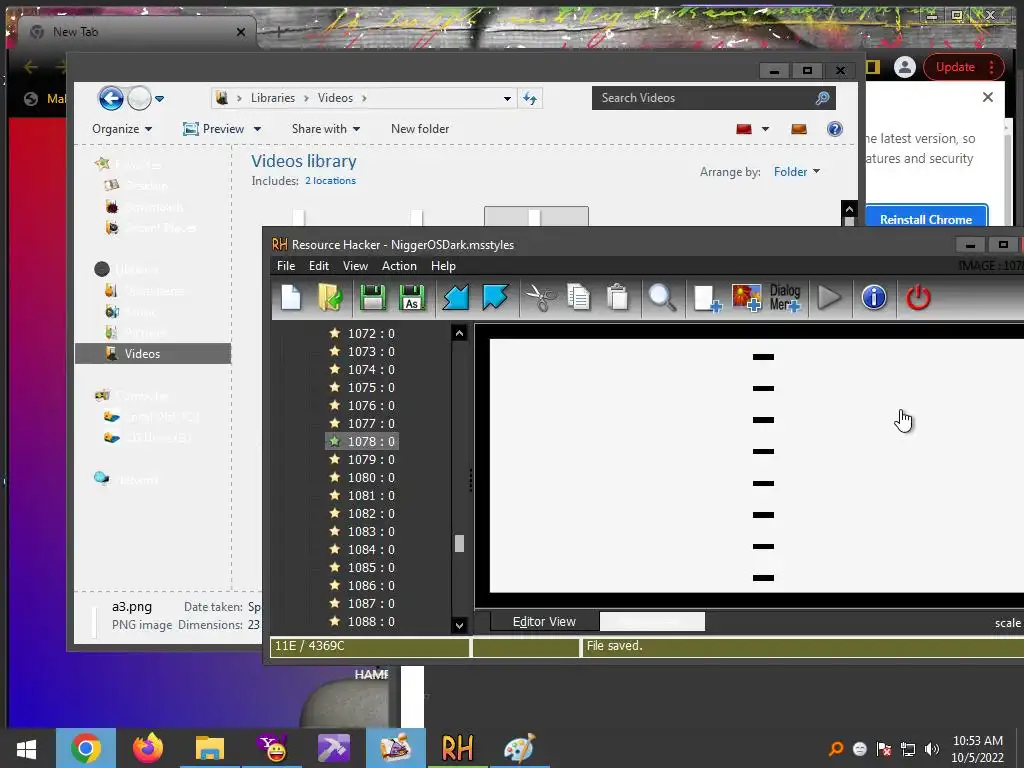
Task: Click the clock showing 10:53 AM
Action: point(978,741)
